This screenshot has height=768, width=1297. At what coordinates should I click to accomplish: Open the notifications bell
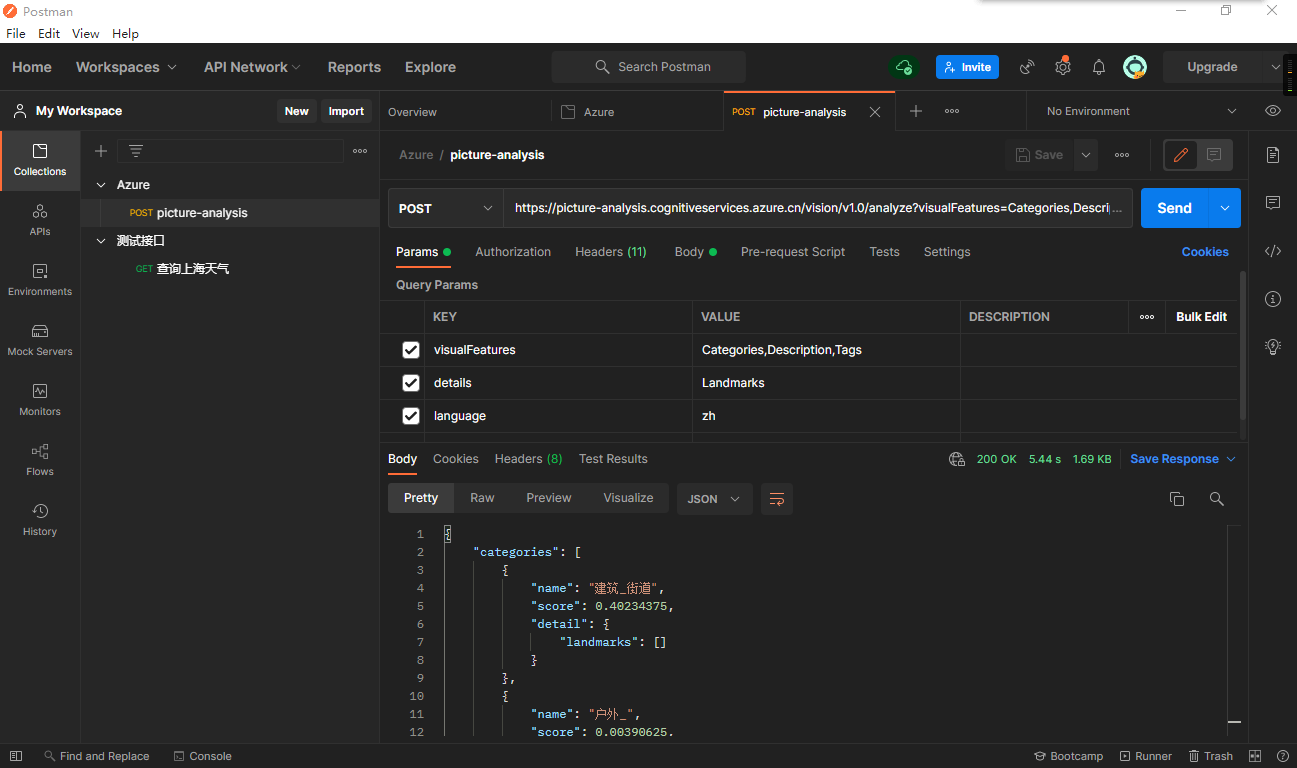point(1099,67)
